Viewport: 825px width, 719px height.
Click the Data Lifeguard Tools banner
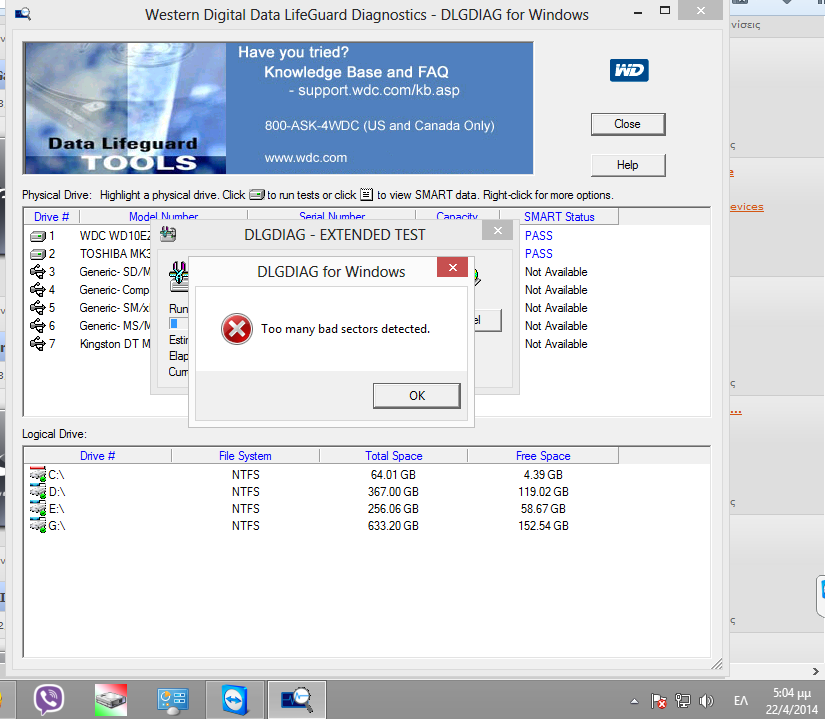pos(278,108)
